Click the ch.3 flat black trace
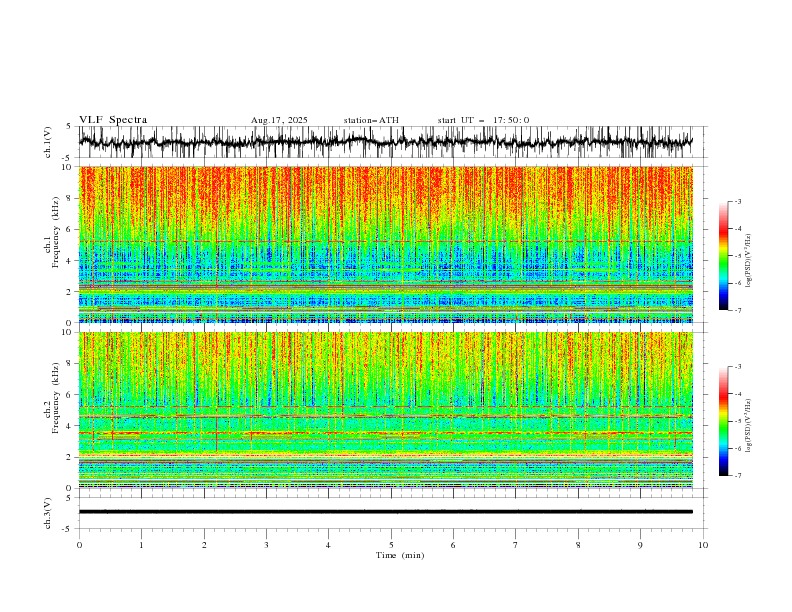This screenshot has width=792, height=612. [x=386, y=512]
